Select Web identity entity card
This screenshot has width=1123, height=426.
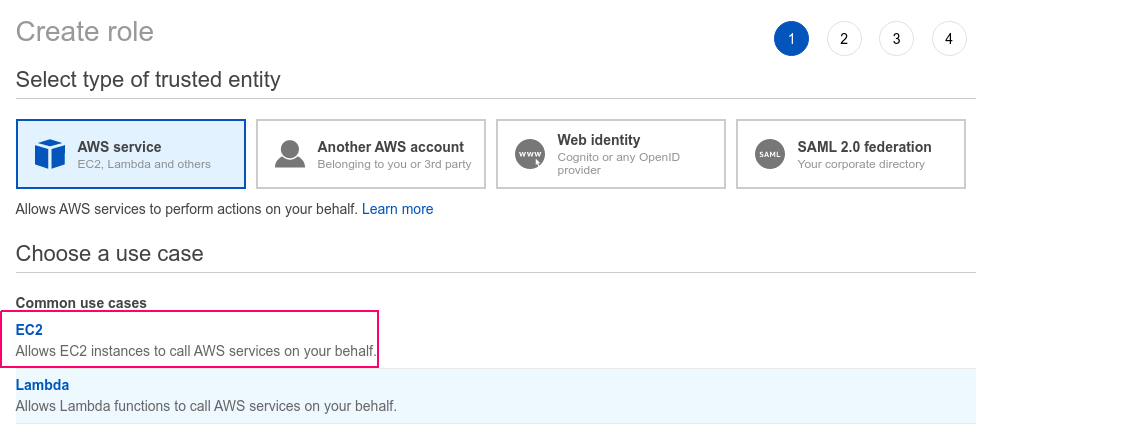click(611, 154)
